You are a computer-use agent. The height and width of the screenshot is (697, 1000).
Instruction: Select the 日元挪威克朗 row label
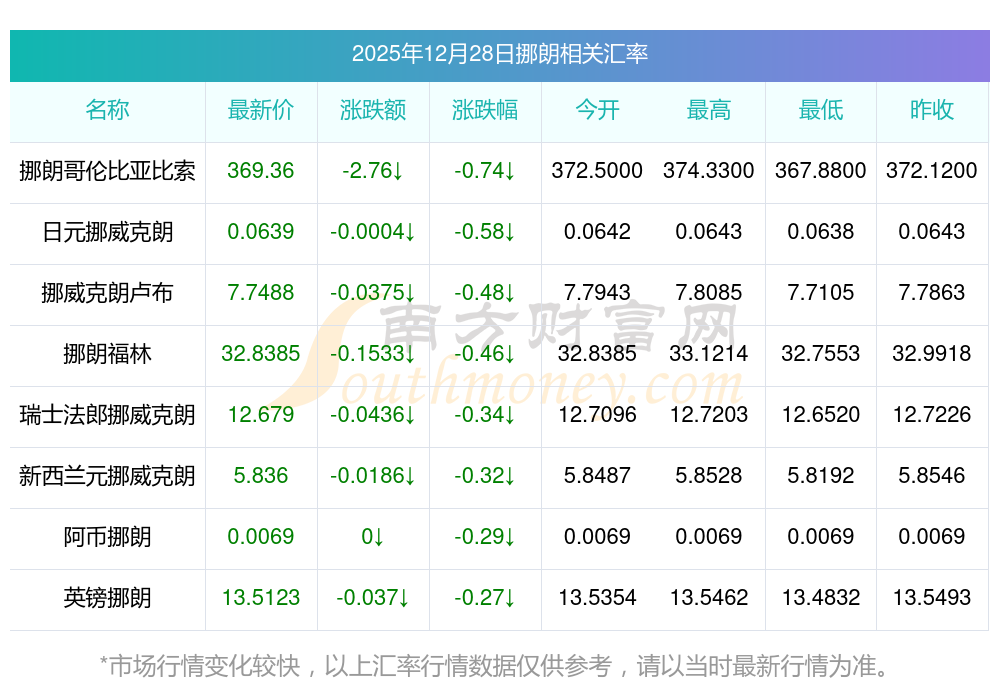coord(107,232)
